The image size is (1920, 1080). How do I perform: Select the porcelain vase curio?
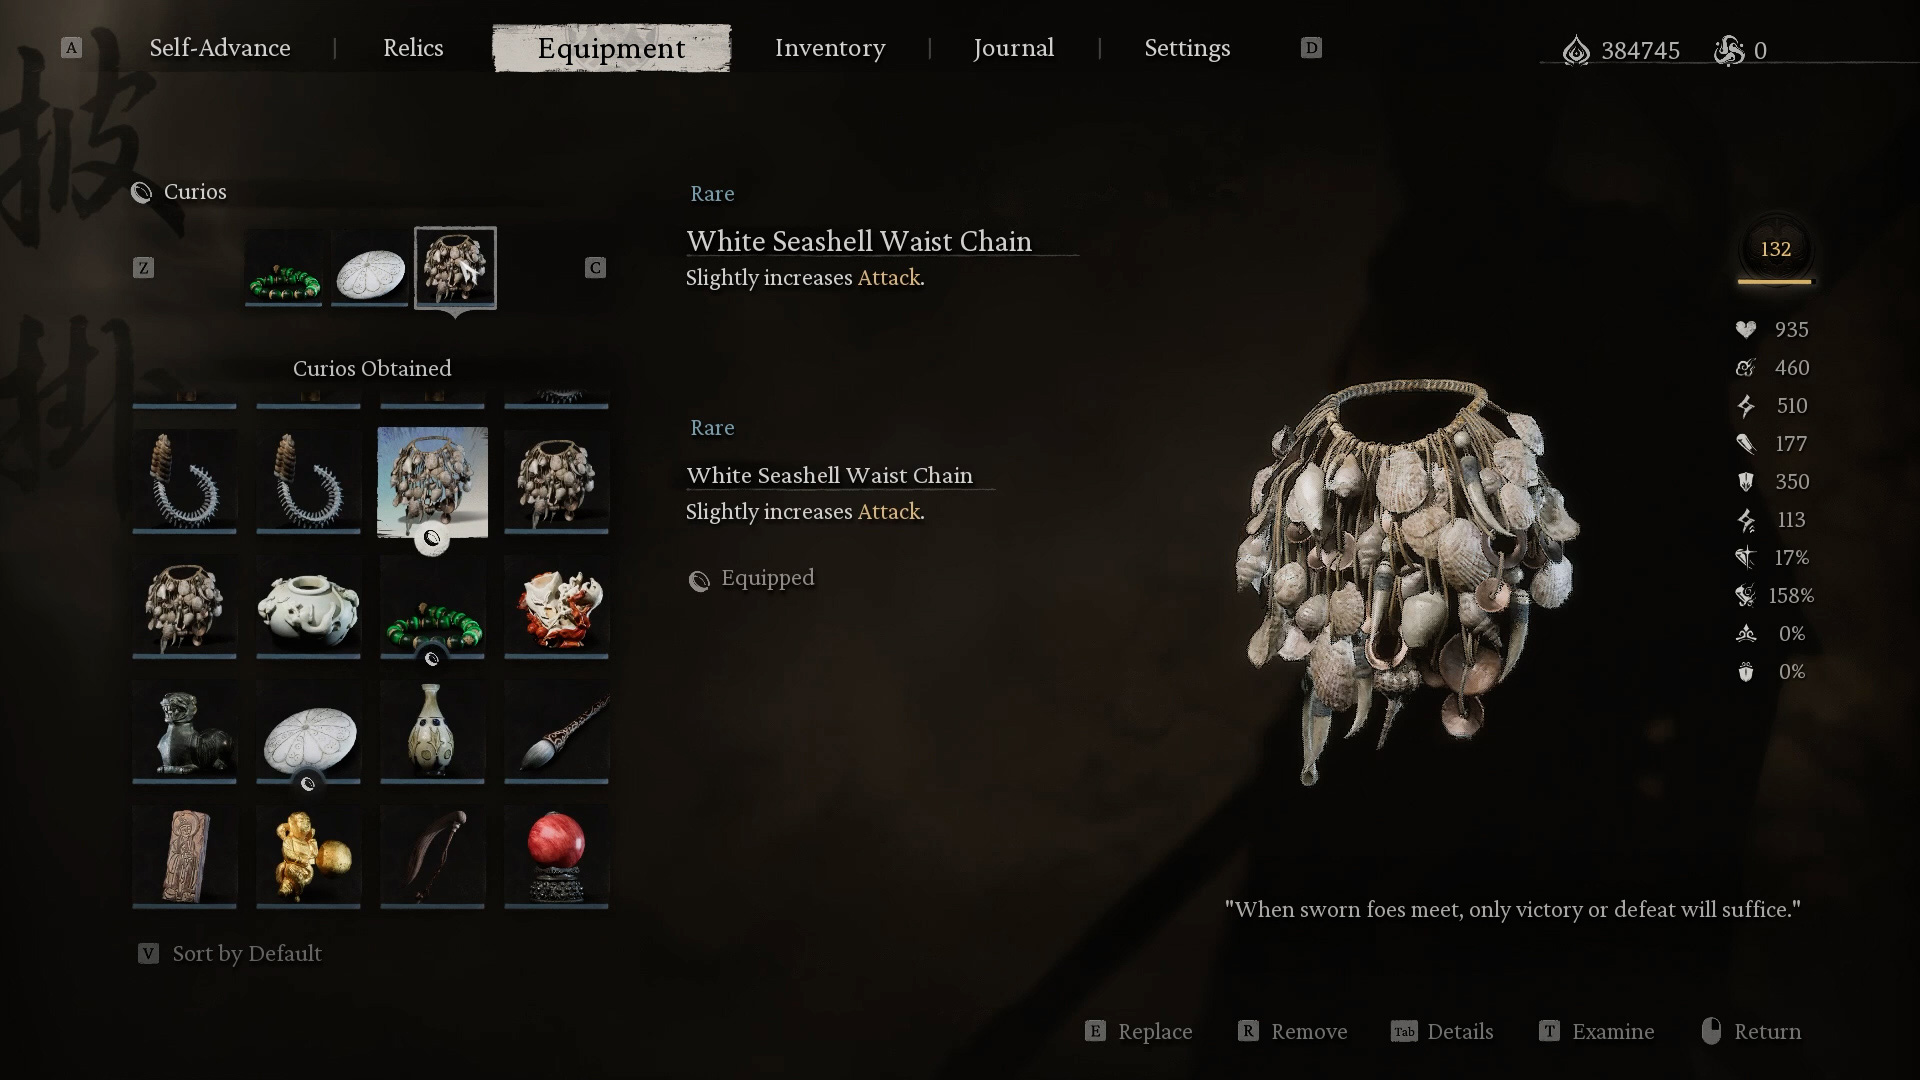432,732
